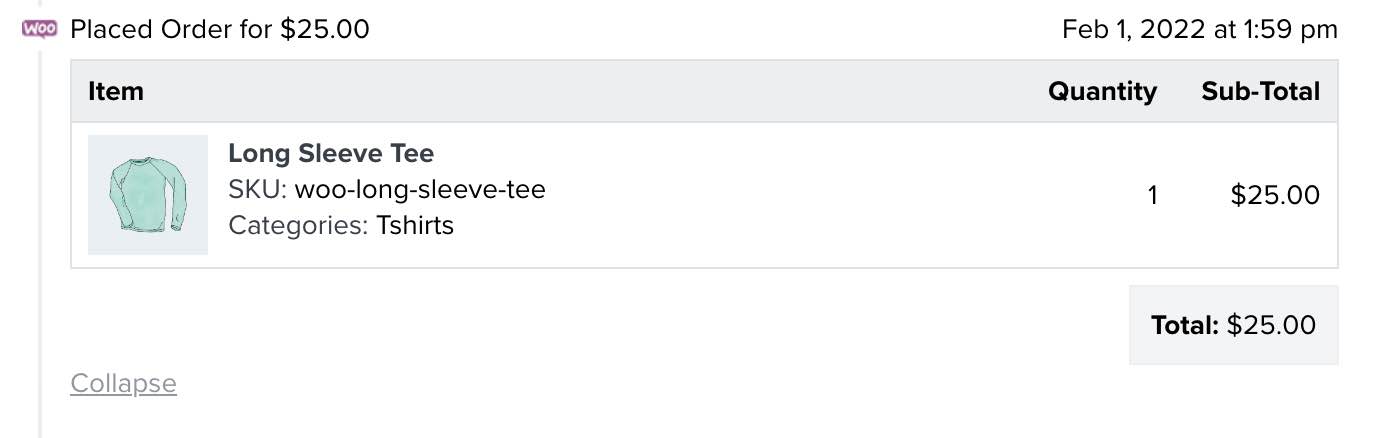The height and width of the screenshot is (438, 1374).
Task: Open the Tshirts category link
Action: point(415,225)
